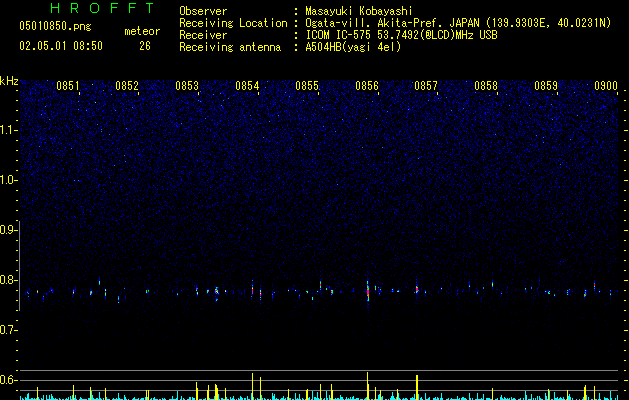Click the 0.8 kHz frequency label
Viewport: 629px width, 400px height.
coord(8,280)
